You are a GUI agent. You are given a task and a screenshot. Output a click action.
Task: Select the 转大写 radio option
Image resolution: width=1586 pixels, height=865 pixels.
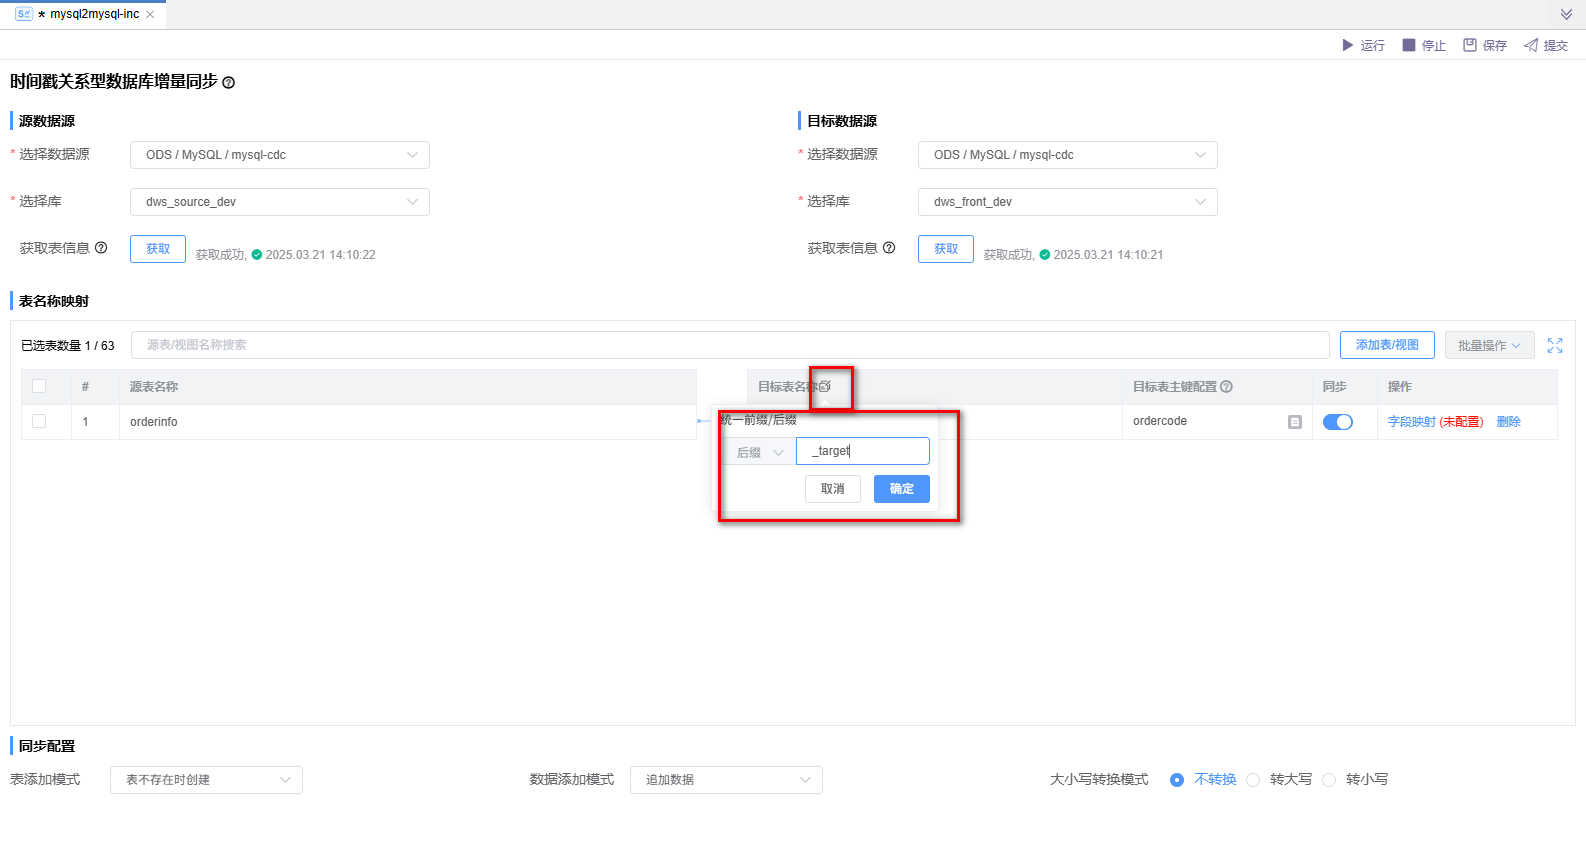coord(1253,780)
